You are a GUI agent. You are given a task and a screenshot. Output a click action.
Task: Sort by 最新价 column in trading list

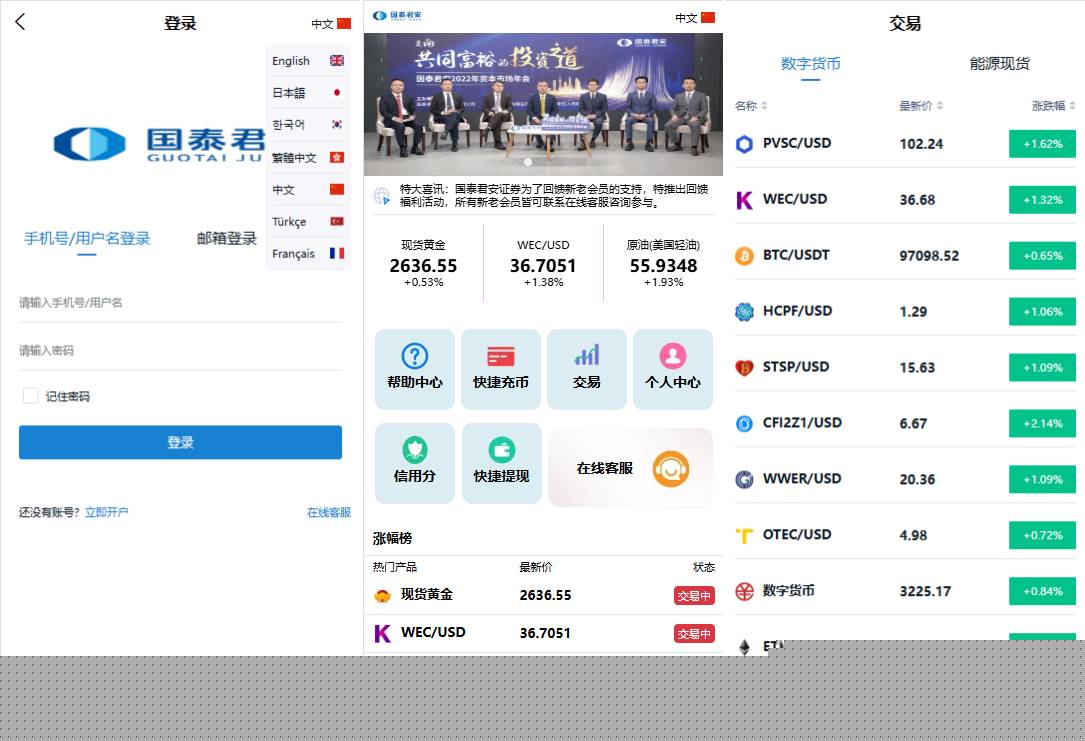pos(920,106)
